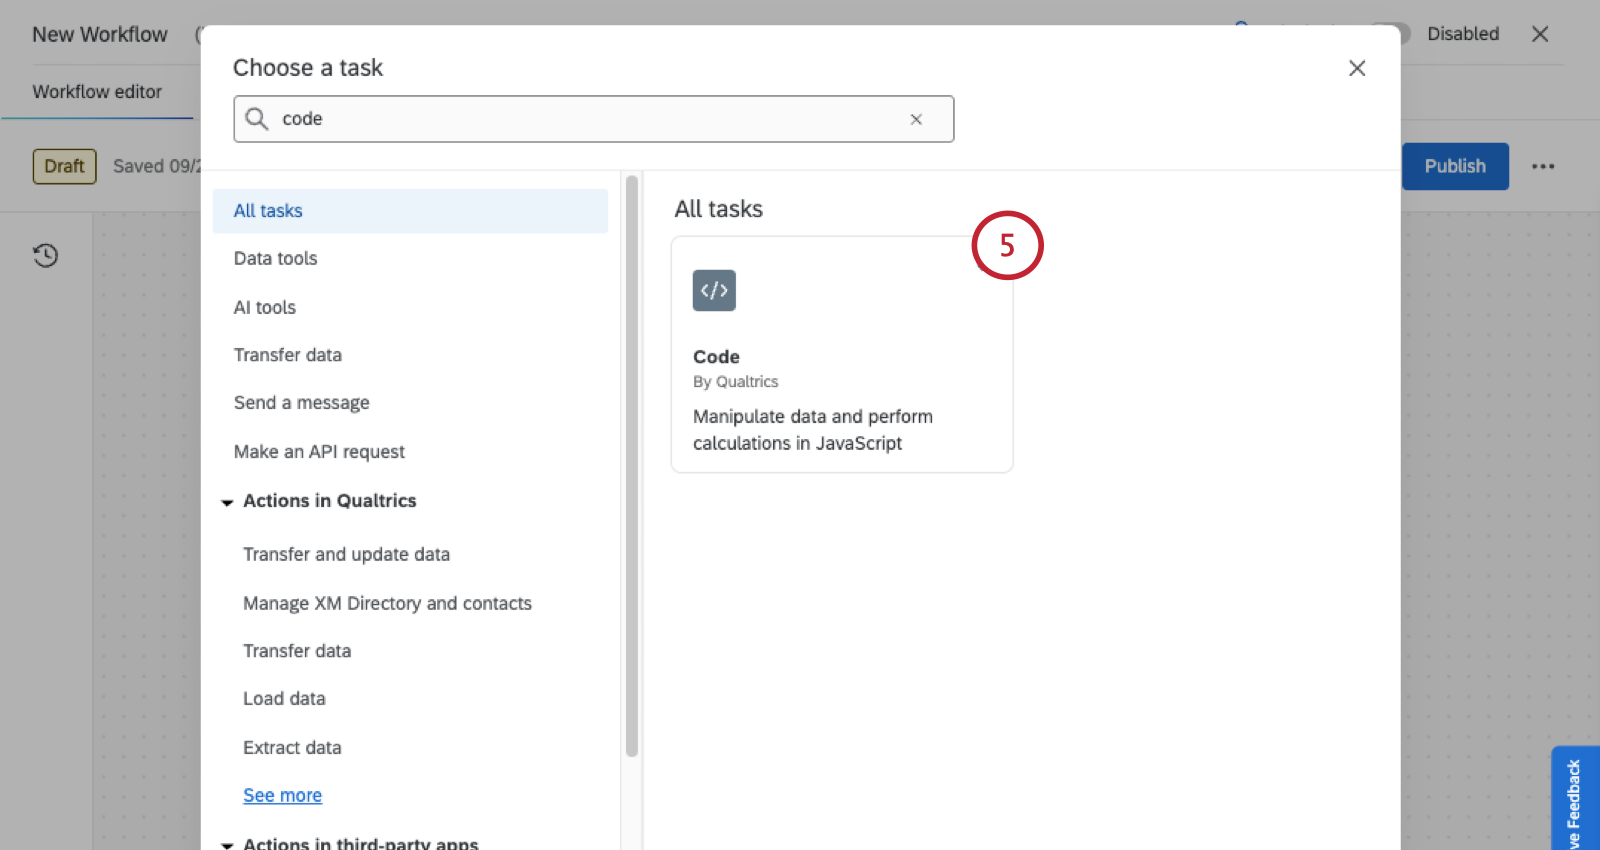The width and height of the screenshot is (1600, 850).
Task: Select the AI tools category
Action: 265,307
